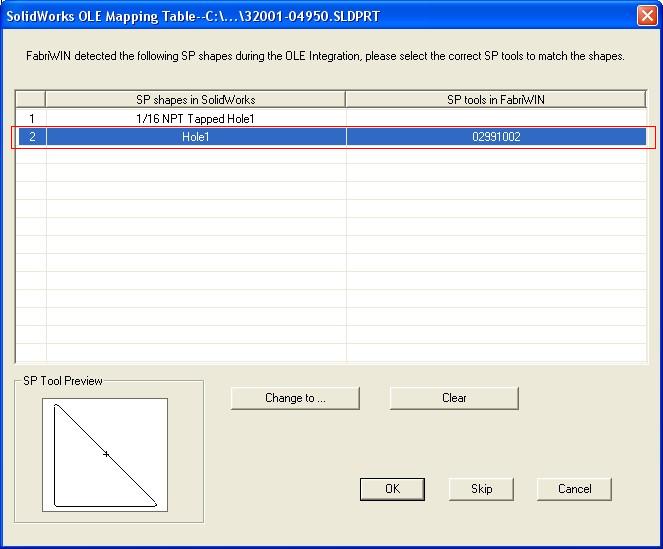The height and width of the screenshot is (549, 663).
Task: Select the 1/16 NPT Tapped Hole1 shape cell
Action: [x=196, y=119]
